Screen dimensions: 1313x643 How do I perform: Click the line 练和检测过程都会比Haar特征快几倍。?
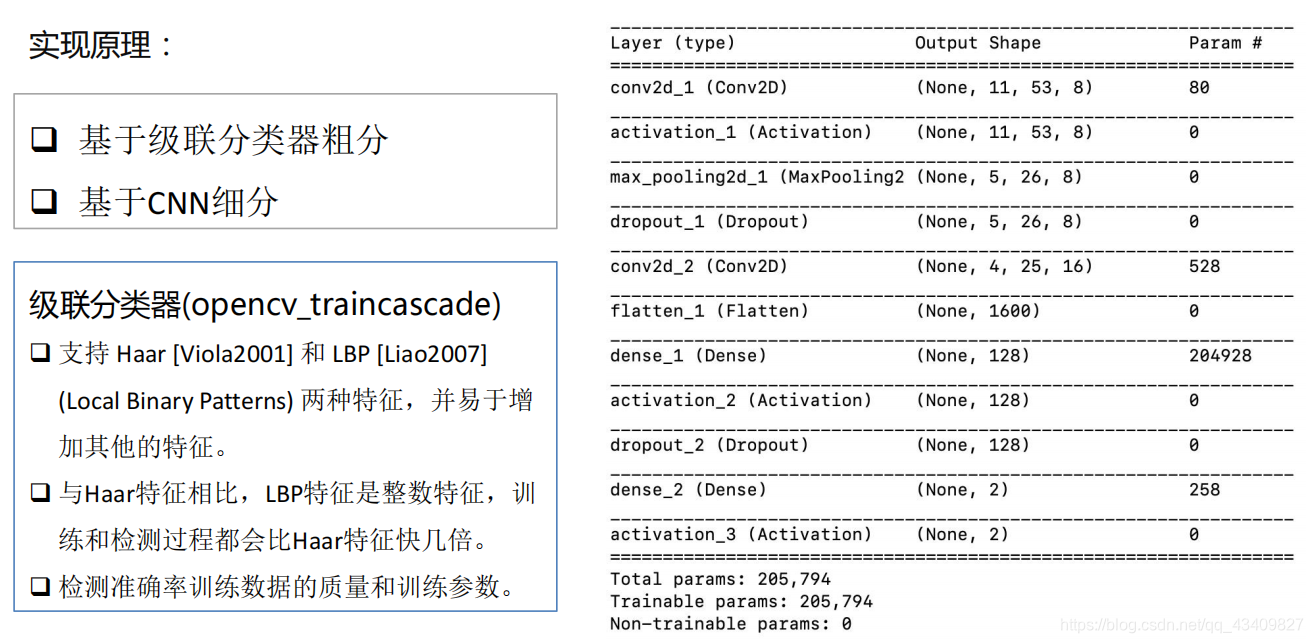point(274,541)
